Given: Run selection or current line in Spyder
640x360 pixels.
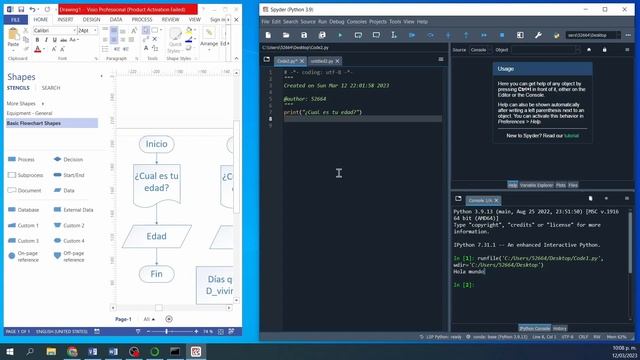Looking at the screenshot, I should point(394,36).
